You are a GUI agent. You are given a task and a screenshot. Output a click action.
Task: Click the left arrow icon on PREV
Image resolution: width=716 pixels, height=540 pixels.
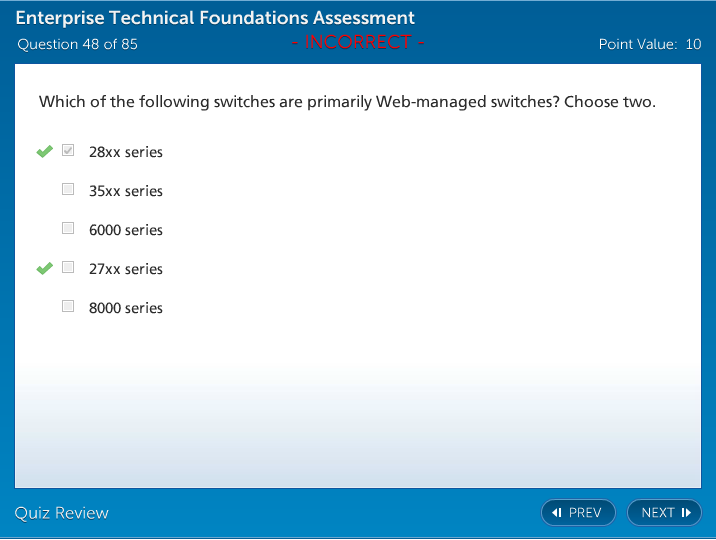point(557,513)
